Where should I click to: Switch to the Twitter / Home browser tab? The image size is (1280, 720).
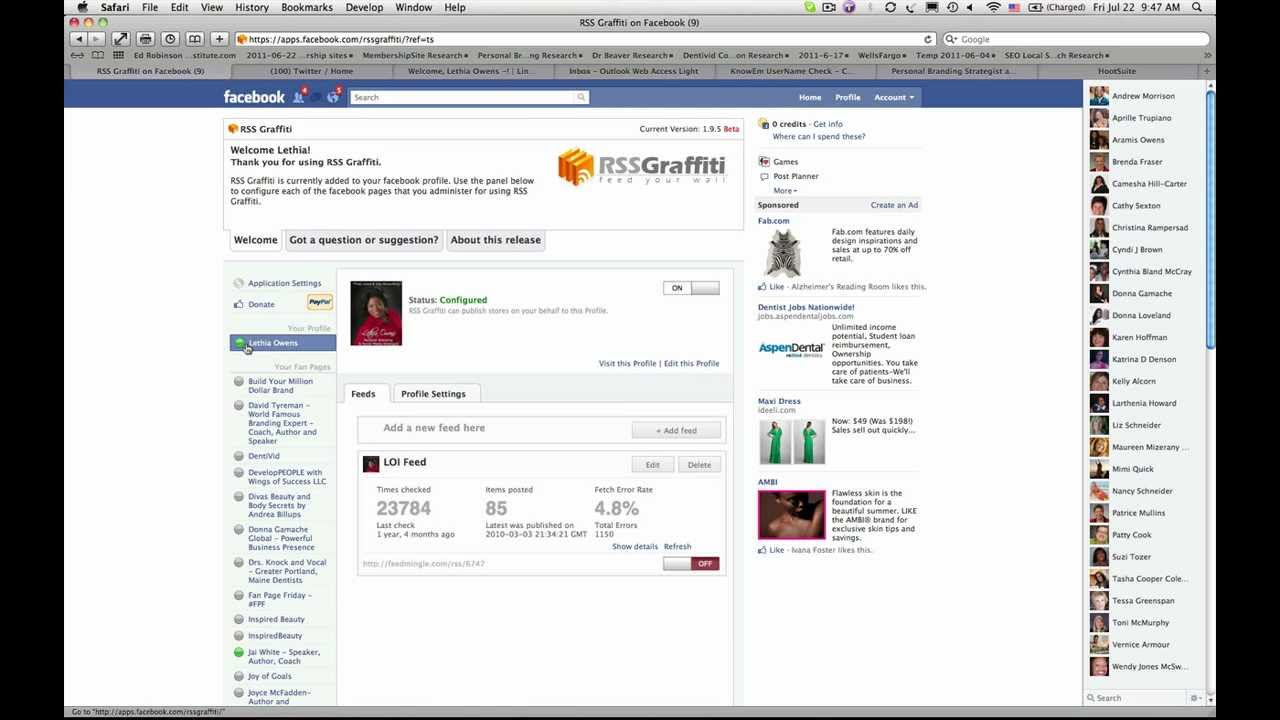(312, 71)
